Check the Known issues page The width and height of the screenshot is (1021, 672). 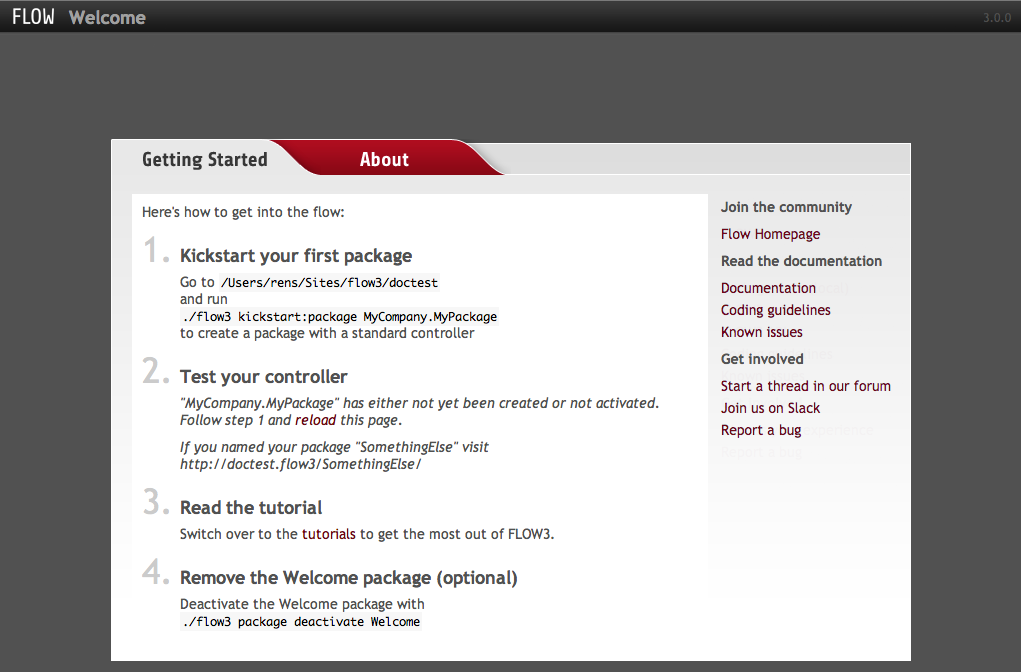pyautogui.click(x=761, y=332)
